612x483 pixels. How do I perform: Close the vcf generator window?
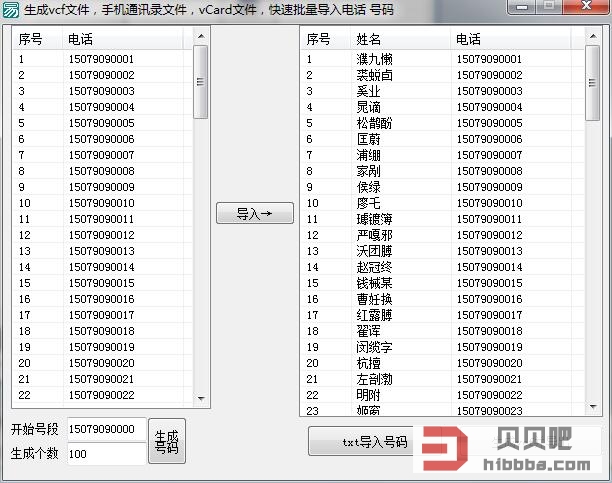[x=586, y=7]
